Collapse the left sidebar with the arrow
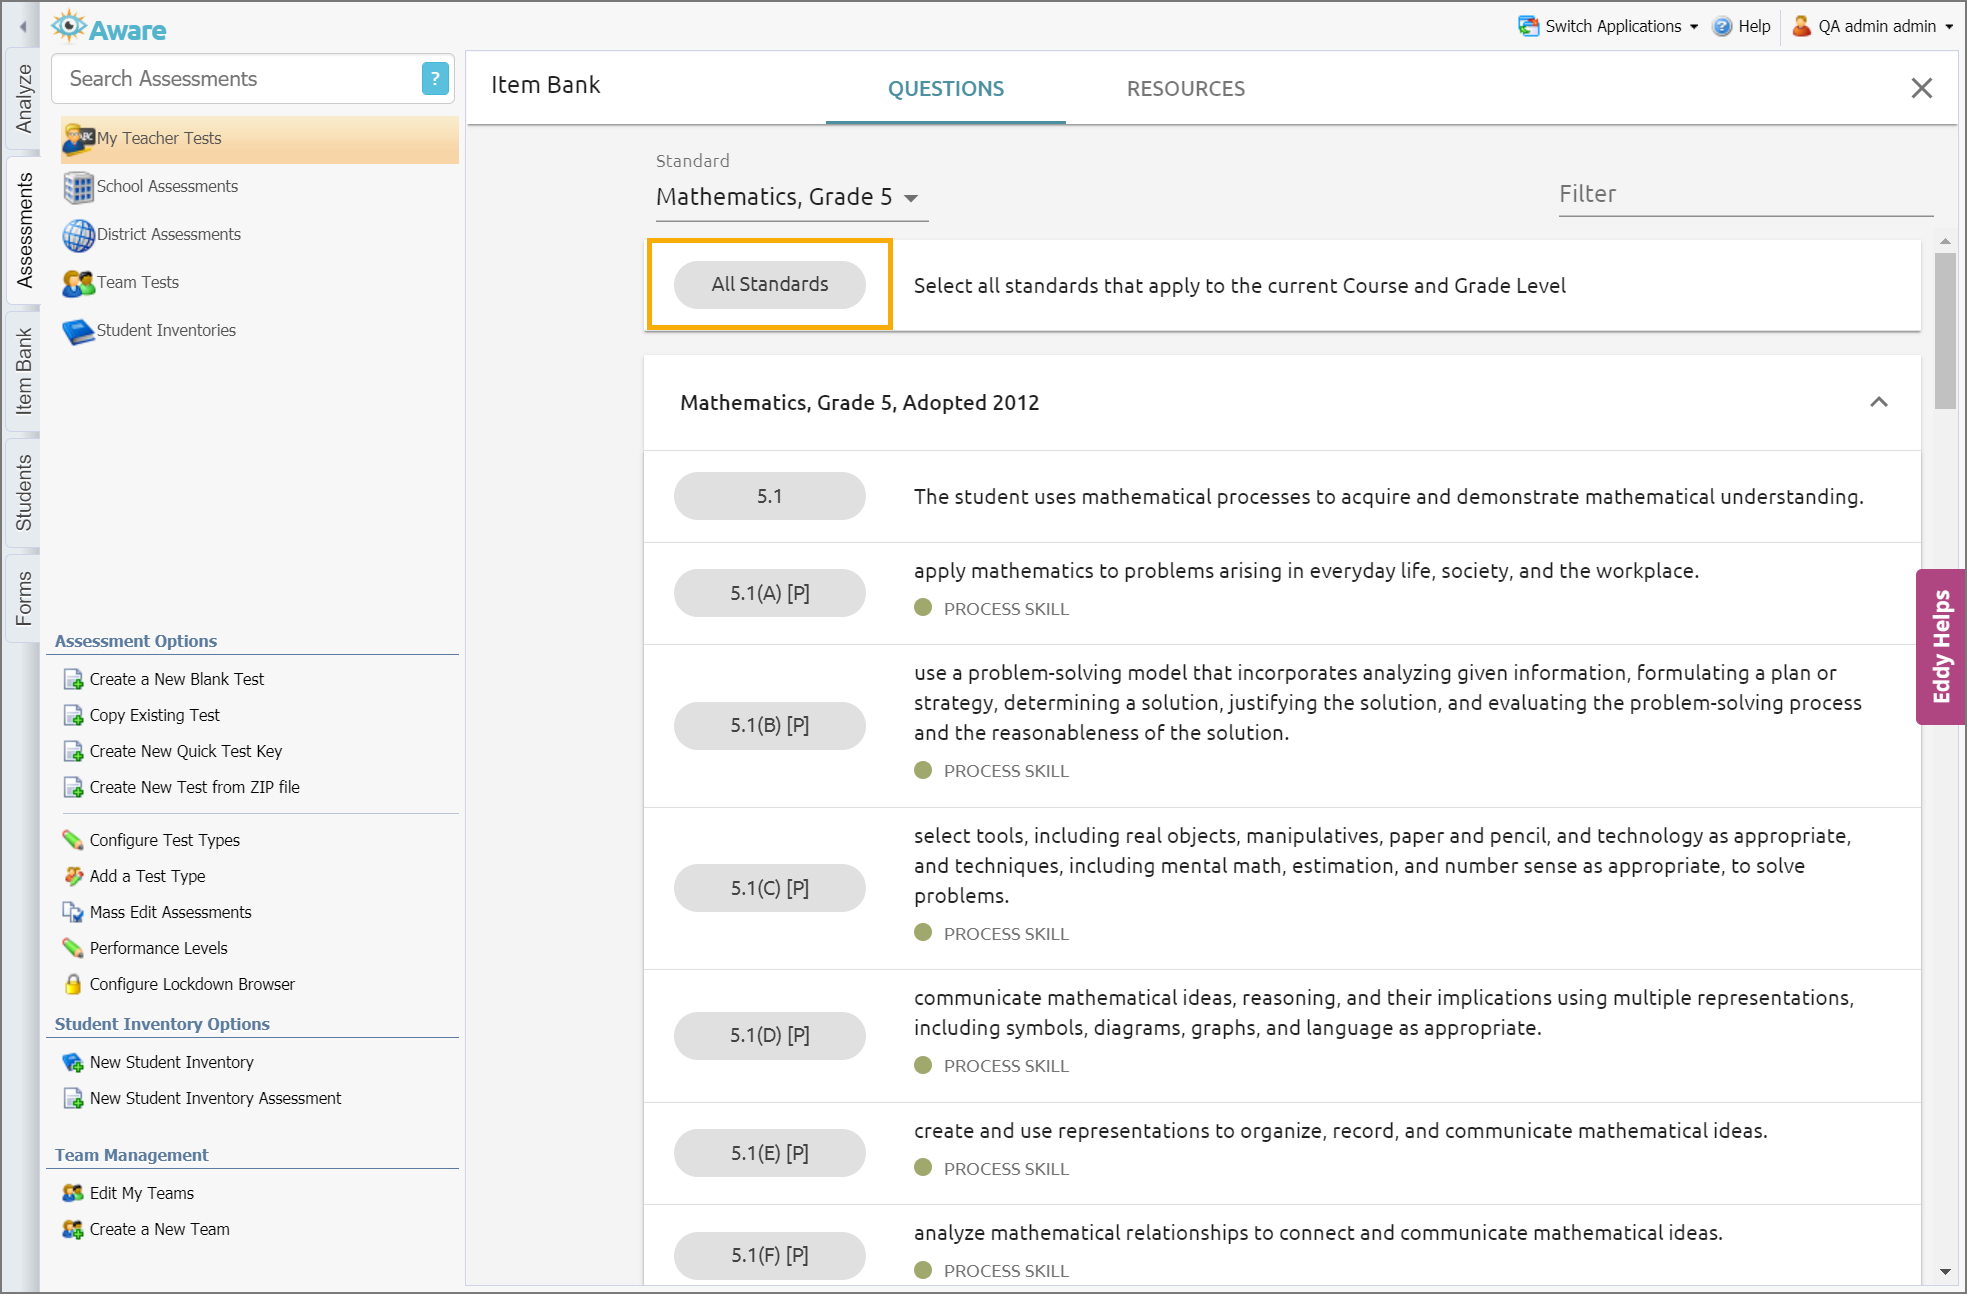 point(23,27)
